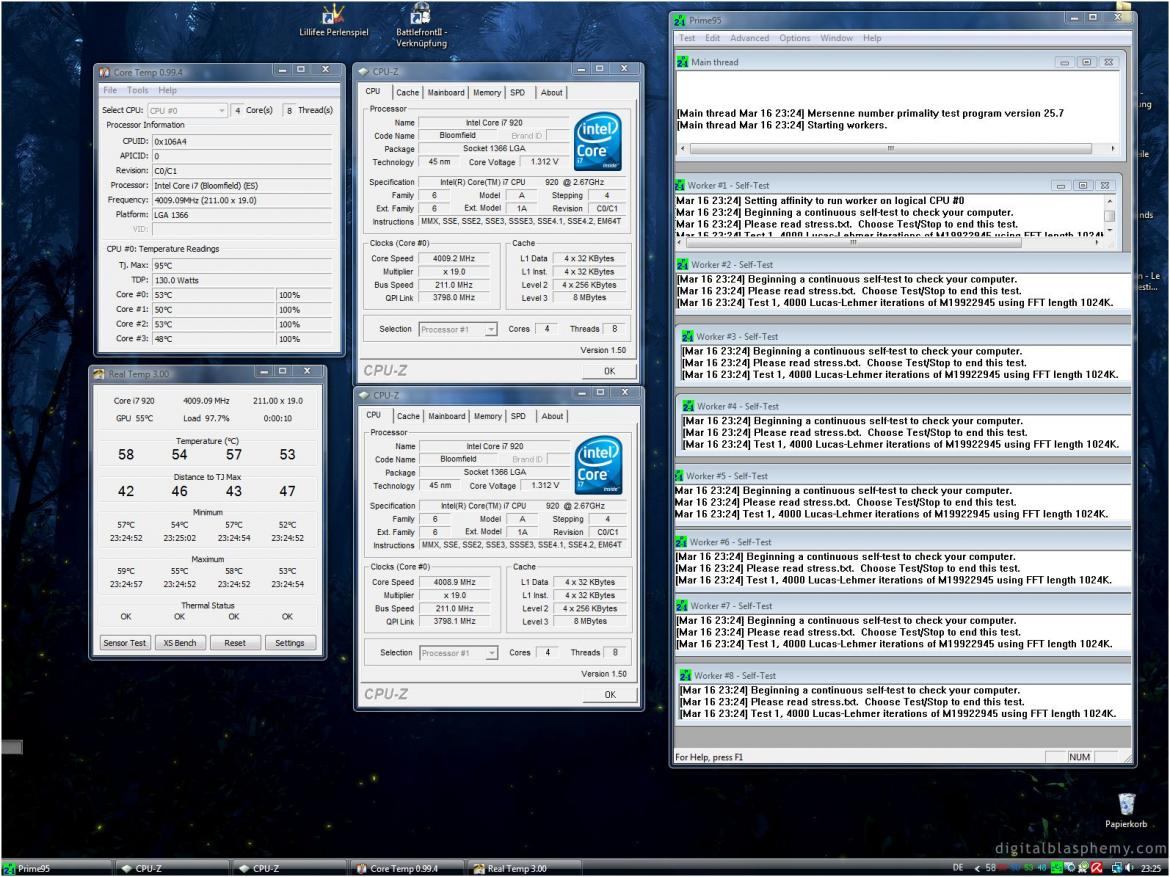Click OK in the upper CPU-Z window
1170x877 pixels.
609,371
